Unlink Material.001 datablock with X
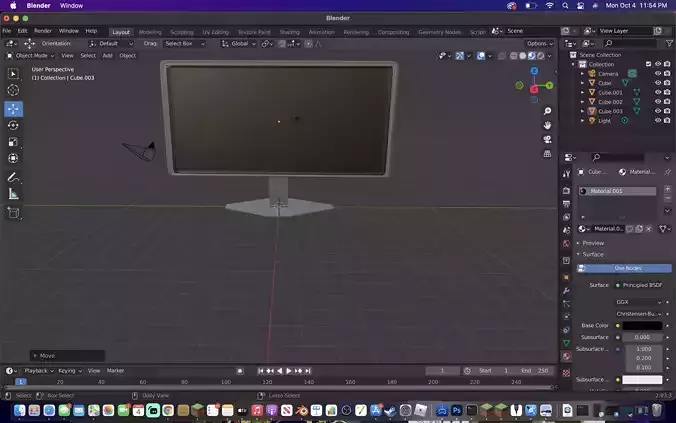 click(648, 229)
